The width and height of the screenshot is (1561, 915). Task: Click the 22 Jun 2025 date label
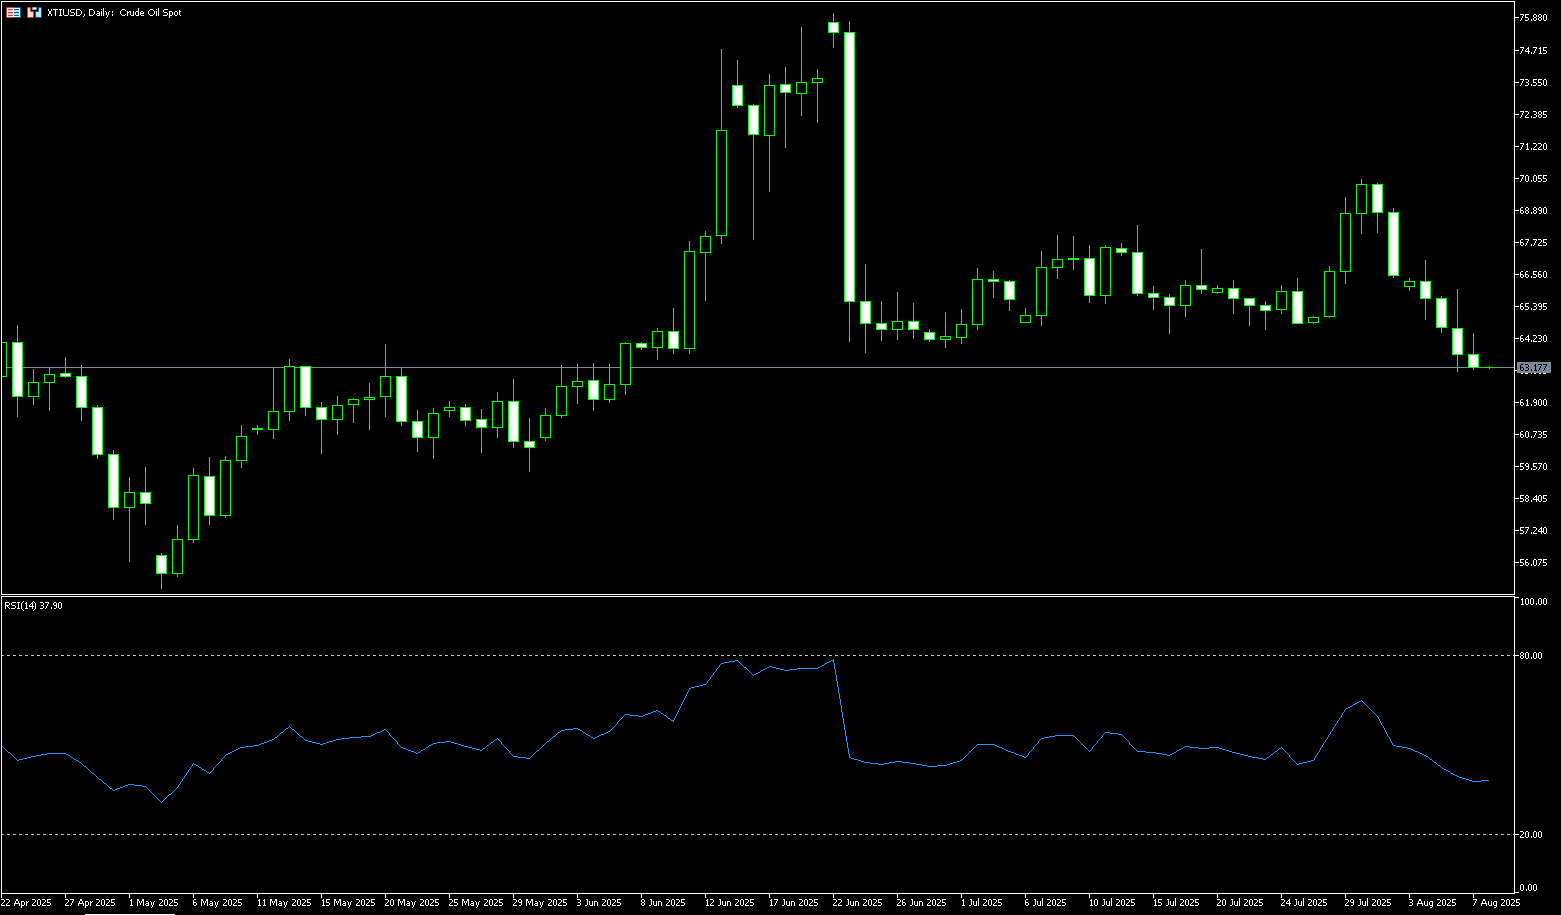click(x=859, y=902)
